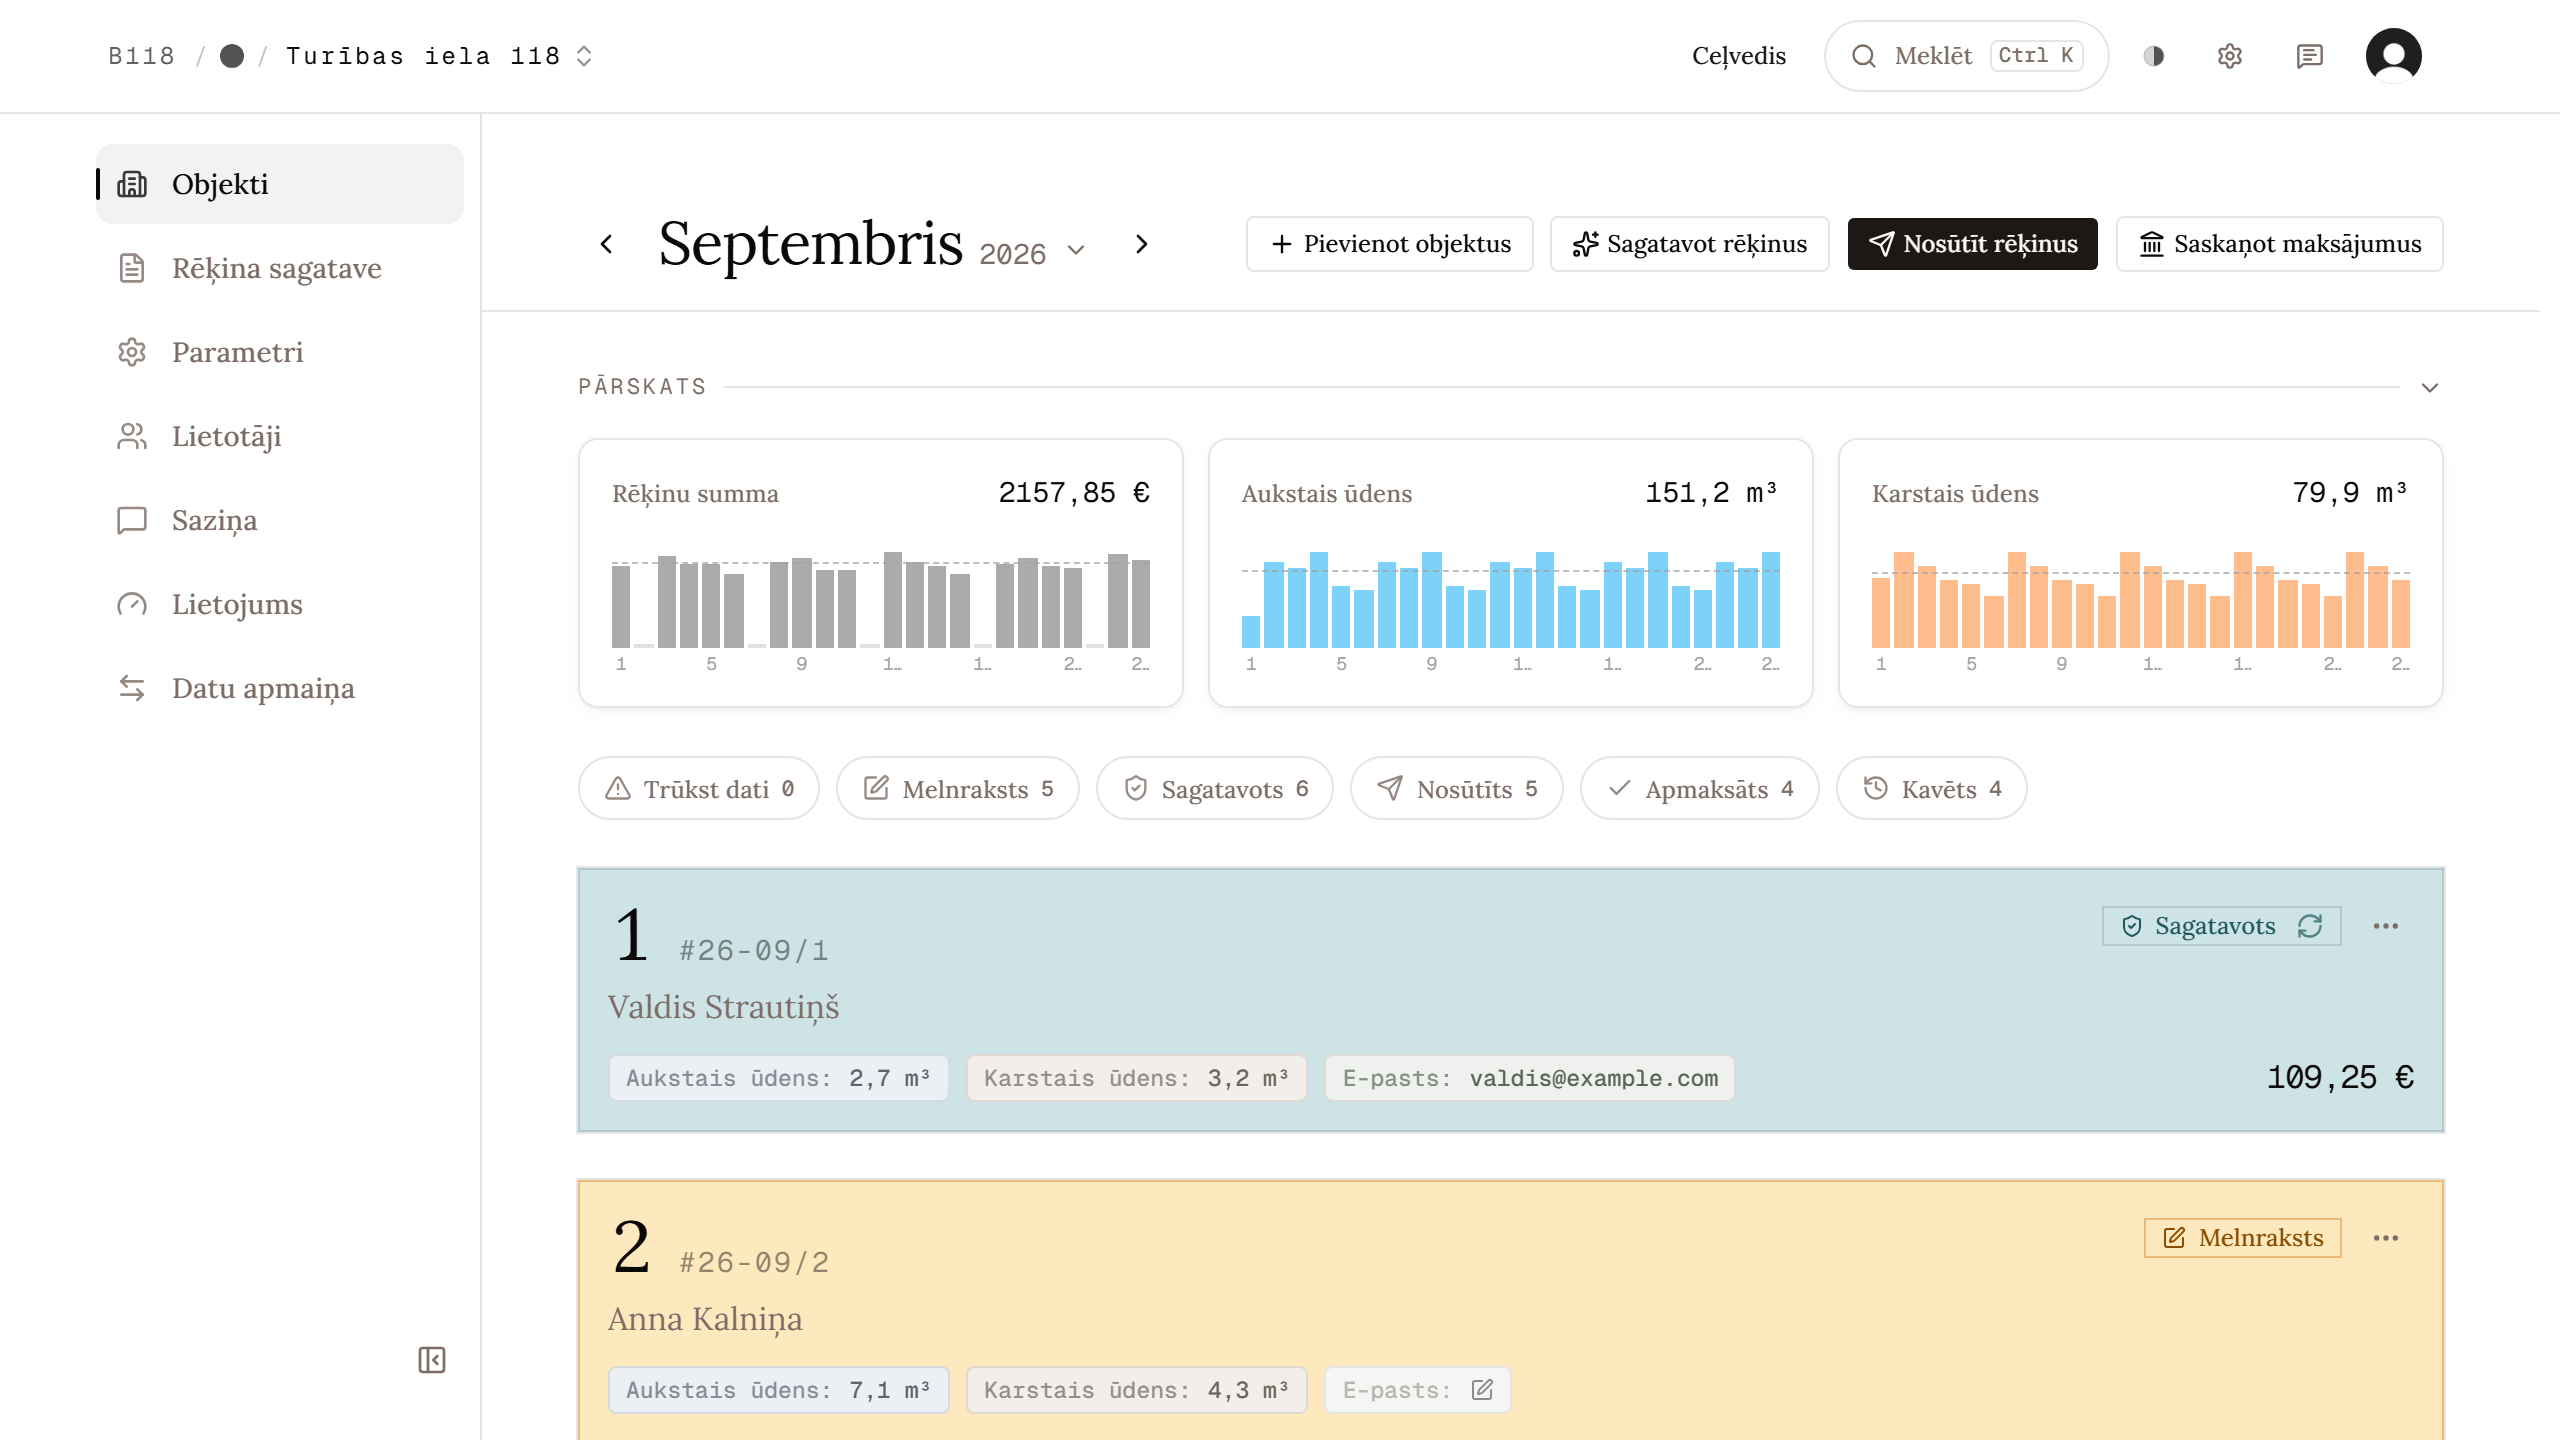Screen dimensions: 2560x1440
Task: Open the Turības iela 118 building switcher
Action: tap(439, 56)
